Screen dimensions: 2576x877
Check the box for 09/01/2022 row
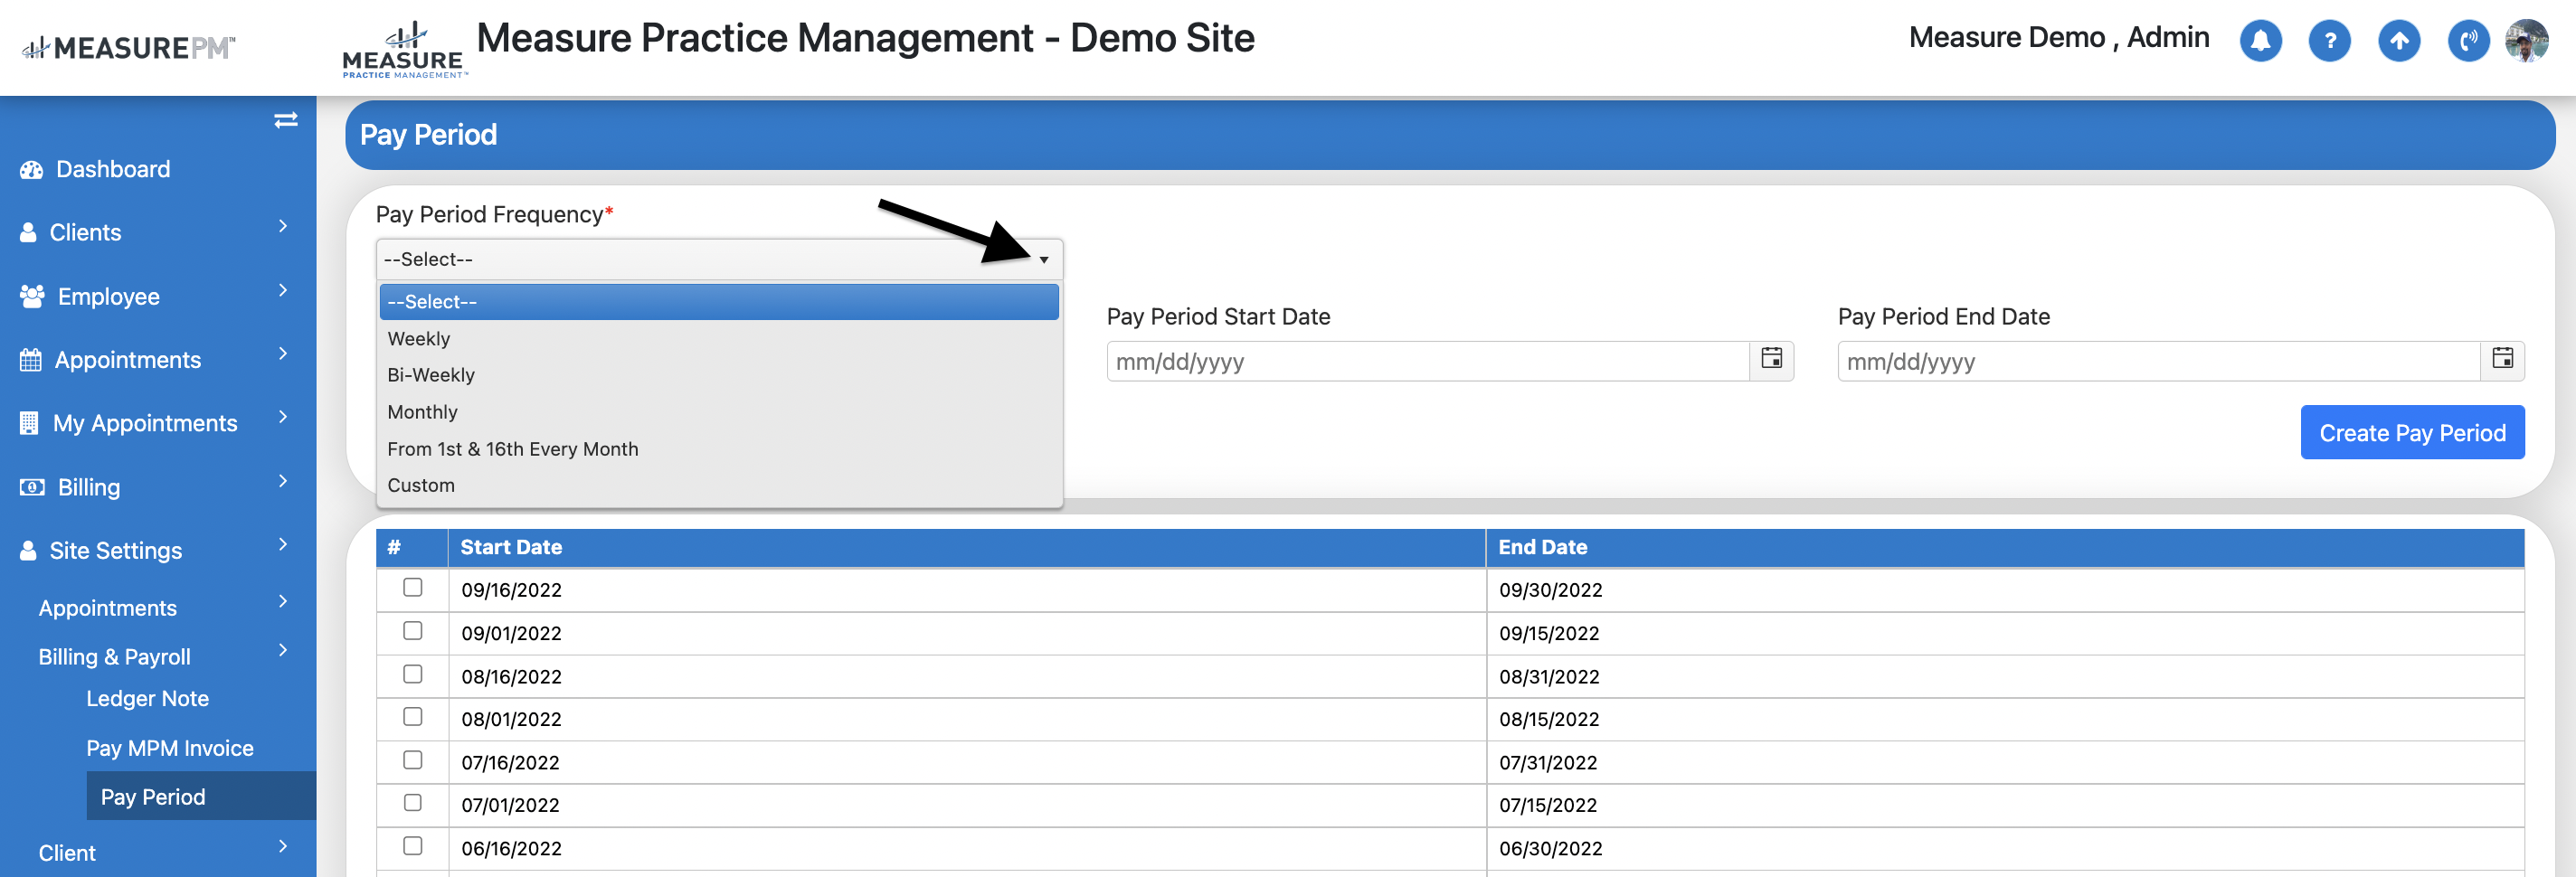pos(412,630)
